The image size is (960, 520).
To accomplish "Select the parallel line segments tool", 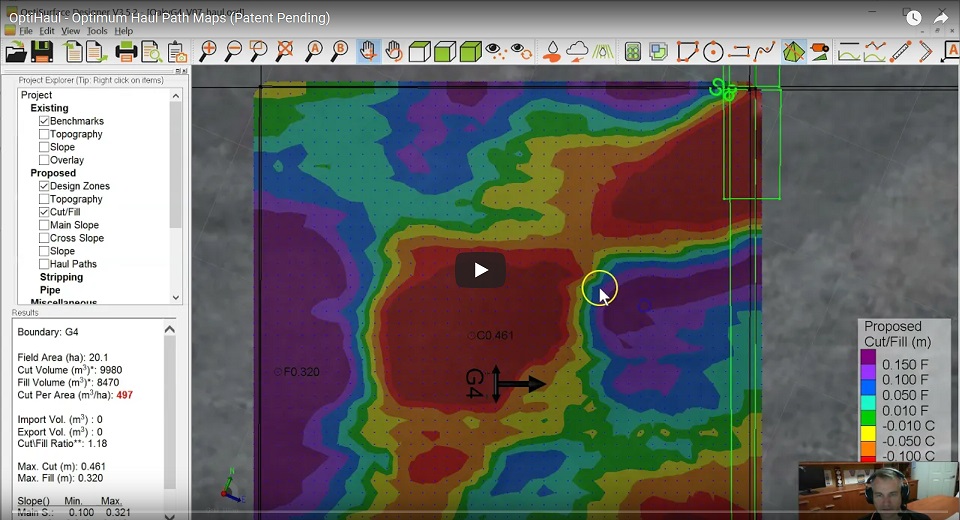I will click(738, 51).
